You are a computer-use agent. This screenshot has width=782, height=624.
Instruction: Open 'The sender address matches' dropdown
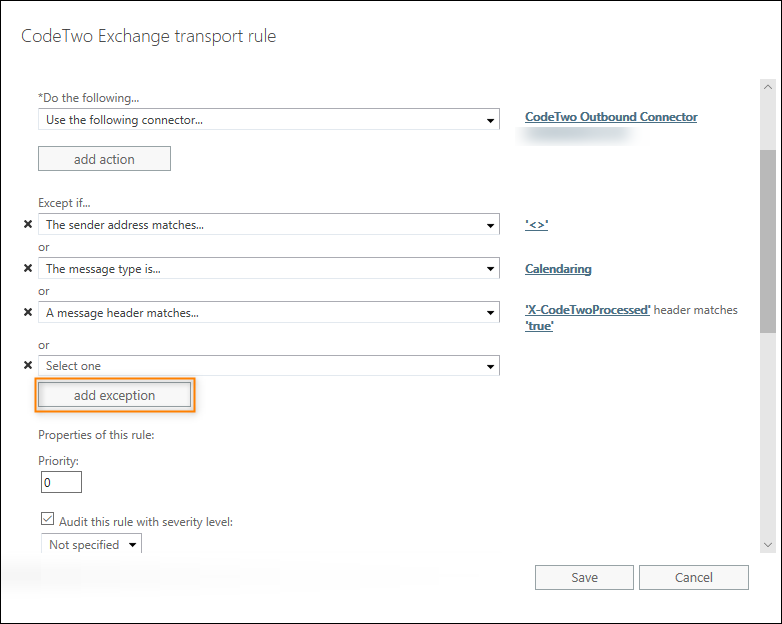tap(269, 224)
